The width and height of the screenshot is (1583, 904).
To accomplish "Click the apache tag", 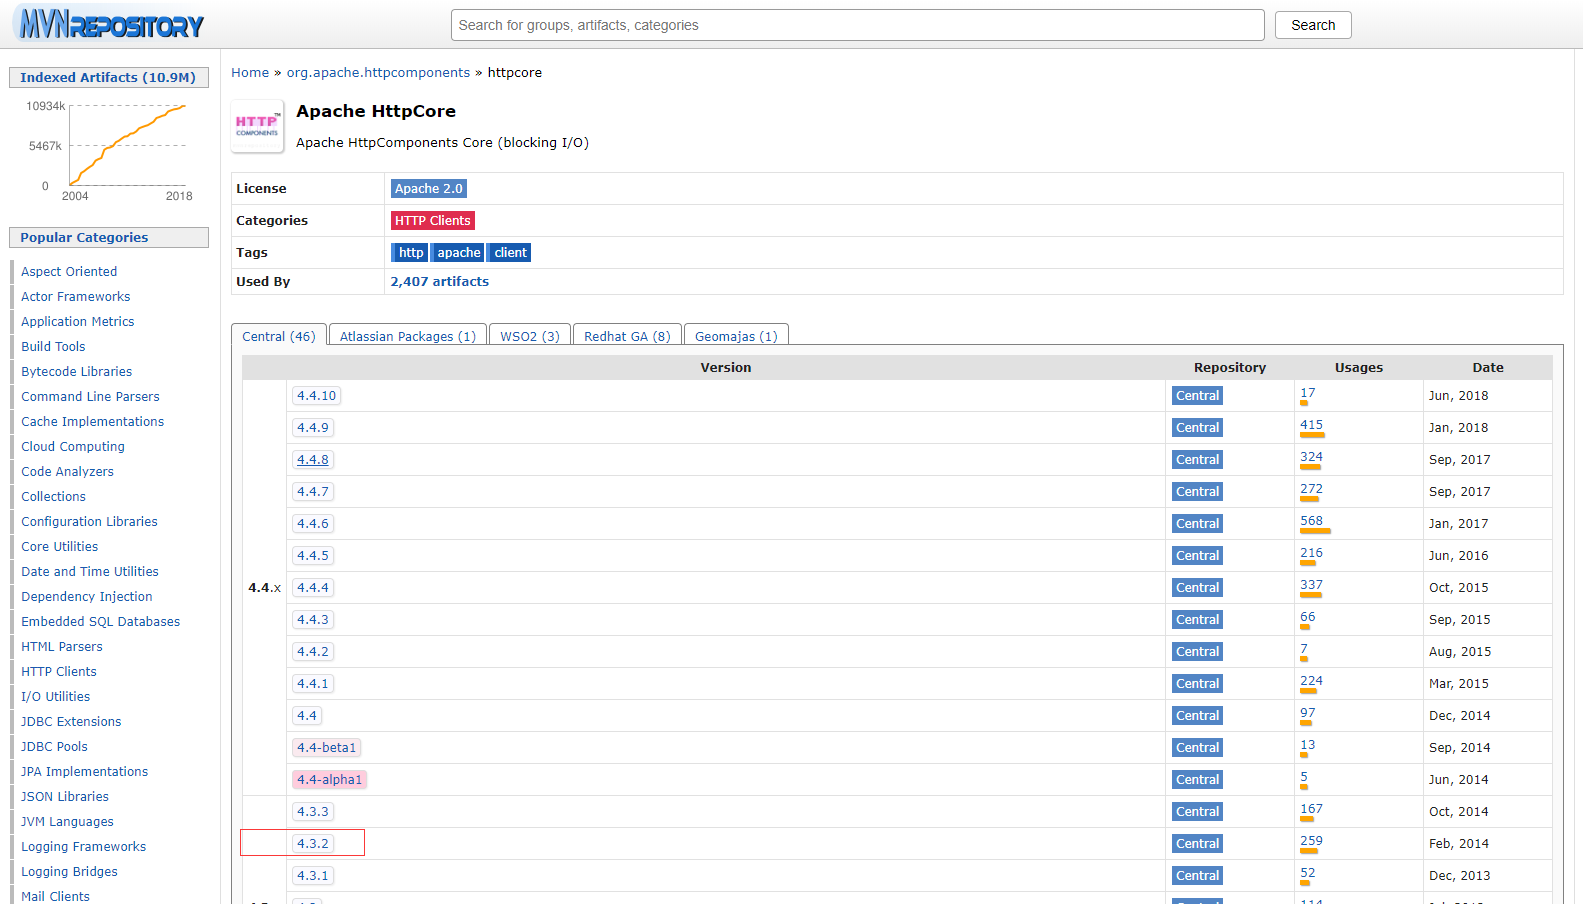I will coord(458,253).
